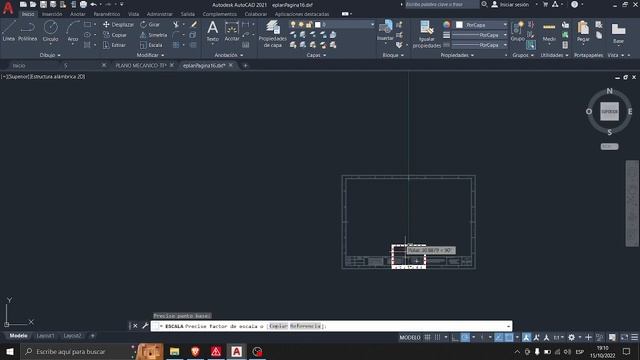The width and height of the screenshot is (640, 360).
Task: Expand the Propiedades panel
Action: click(x=457, y=55)
